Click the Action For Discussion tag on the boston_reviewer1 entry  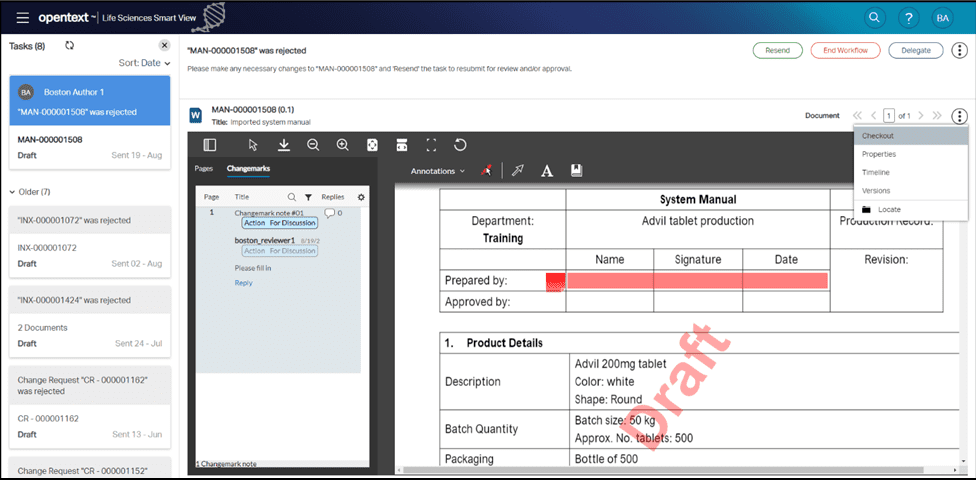[x=279, y=251]
